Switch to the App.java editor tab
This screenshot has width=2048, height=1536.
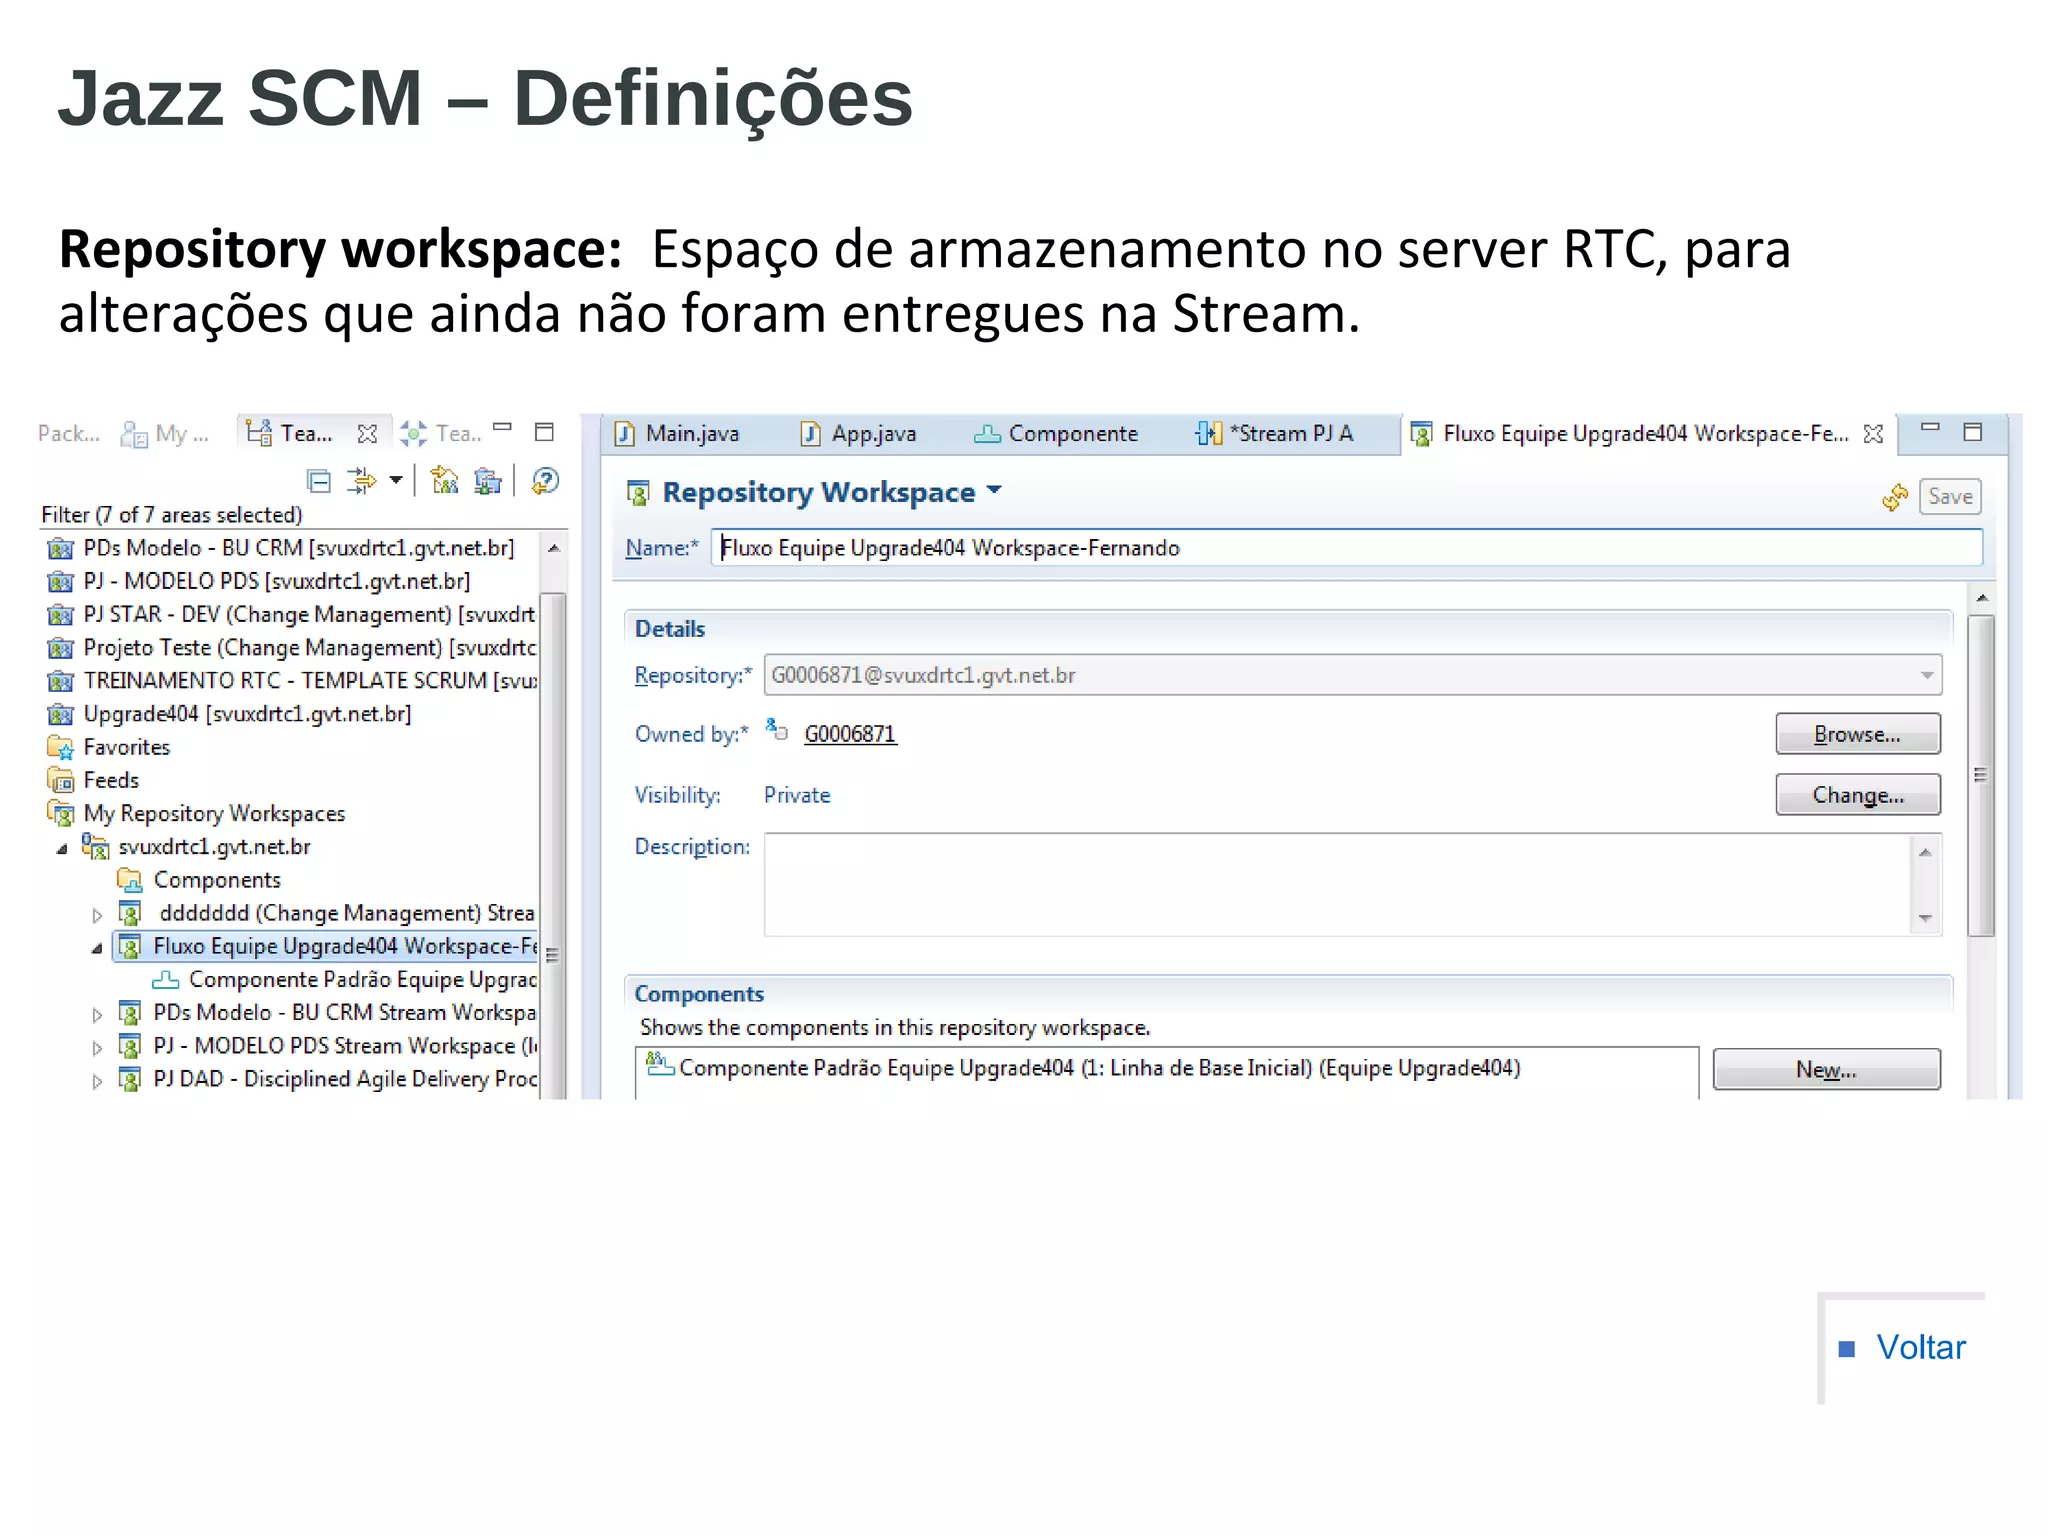(859, 434)
